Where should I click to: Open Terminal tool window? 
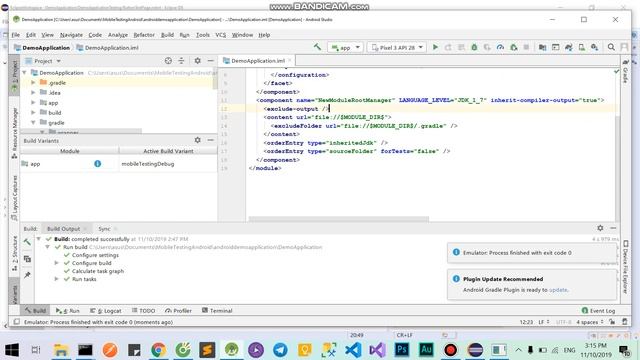pyautogui.click(x=217, y=311)
